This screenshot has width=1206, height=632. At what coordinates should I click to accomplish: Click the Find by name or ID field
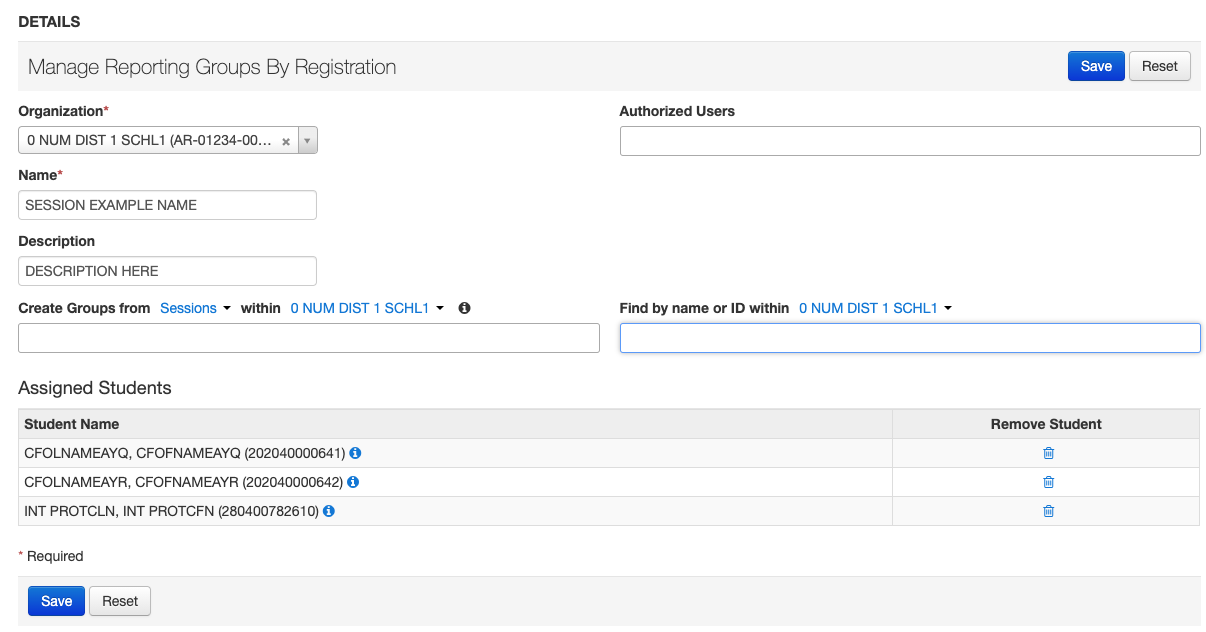click(909, 338)
